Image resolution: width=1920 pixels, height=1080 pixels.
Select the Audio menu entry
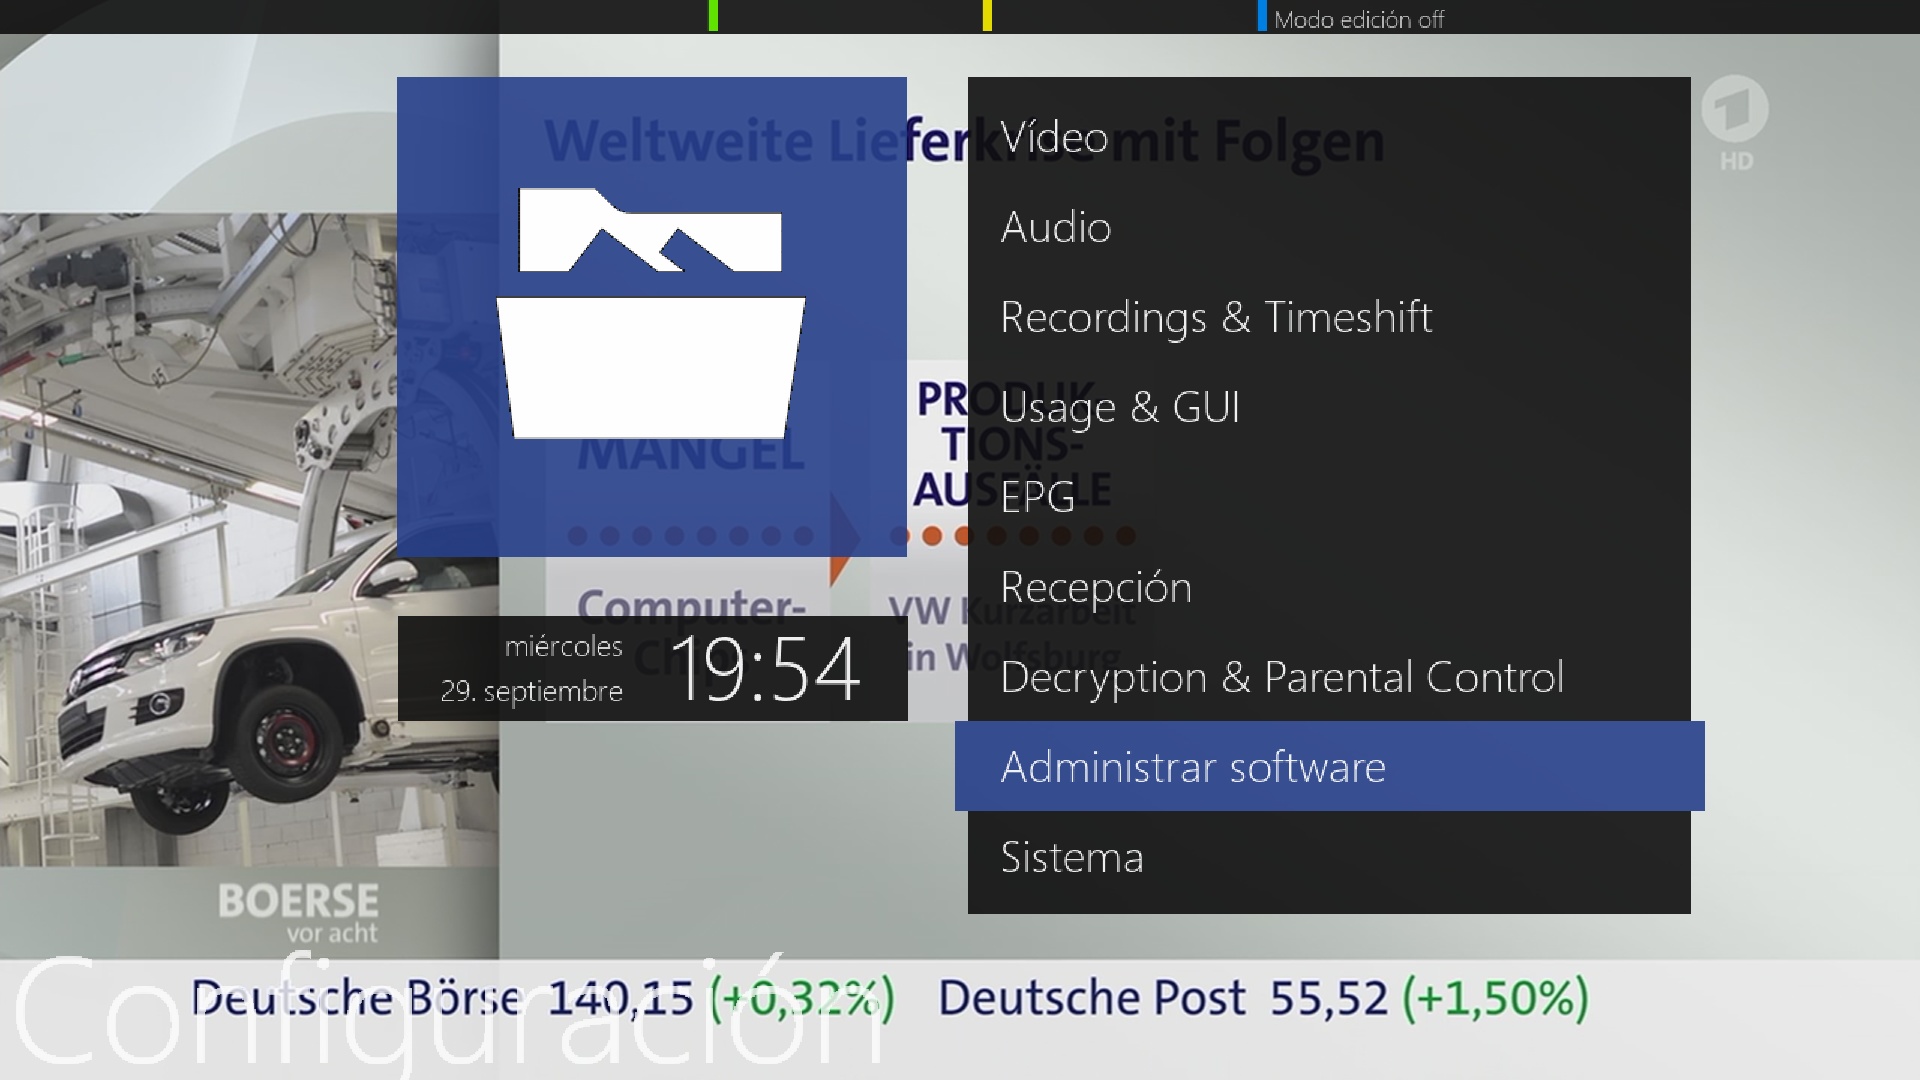click(1056, 228)
